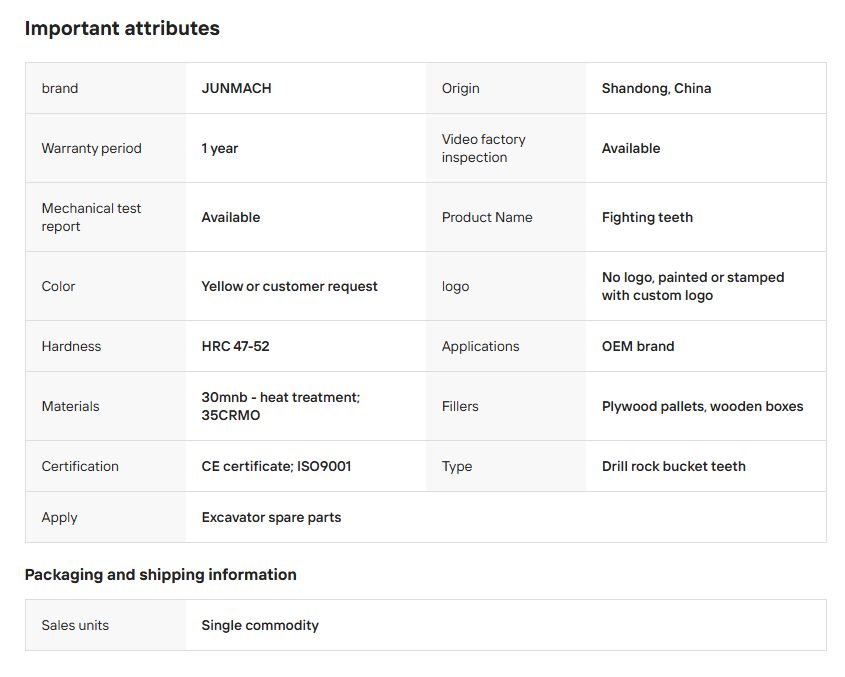Click the Excavator spare parts value
The image size is (845, 677).
271,517
